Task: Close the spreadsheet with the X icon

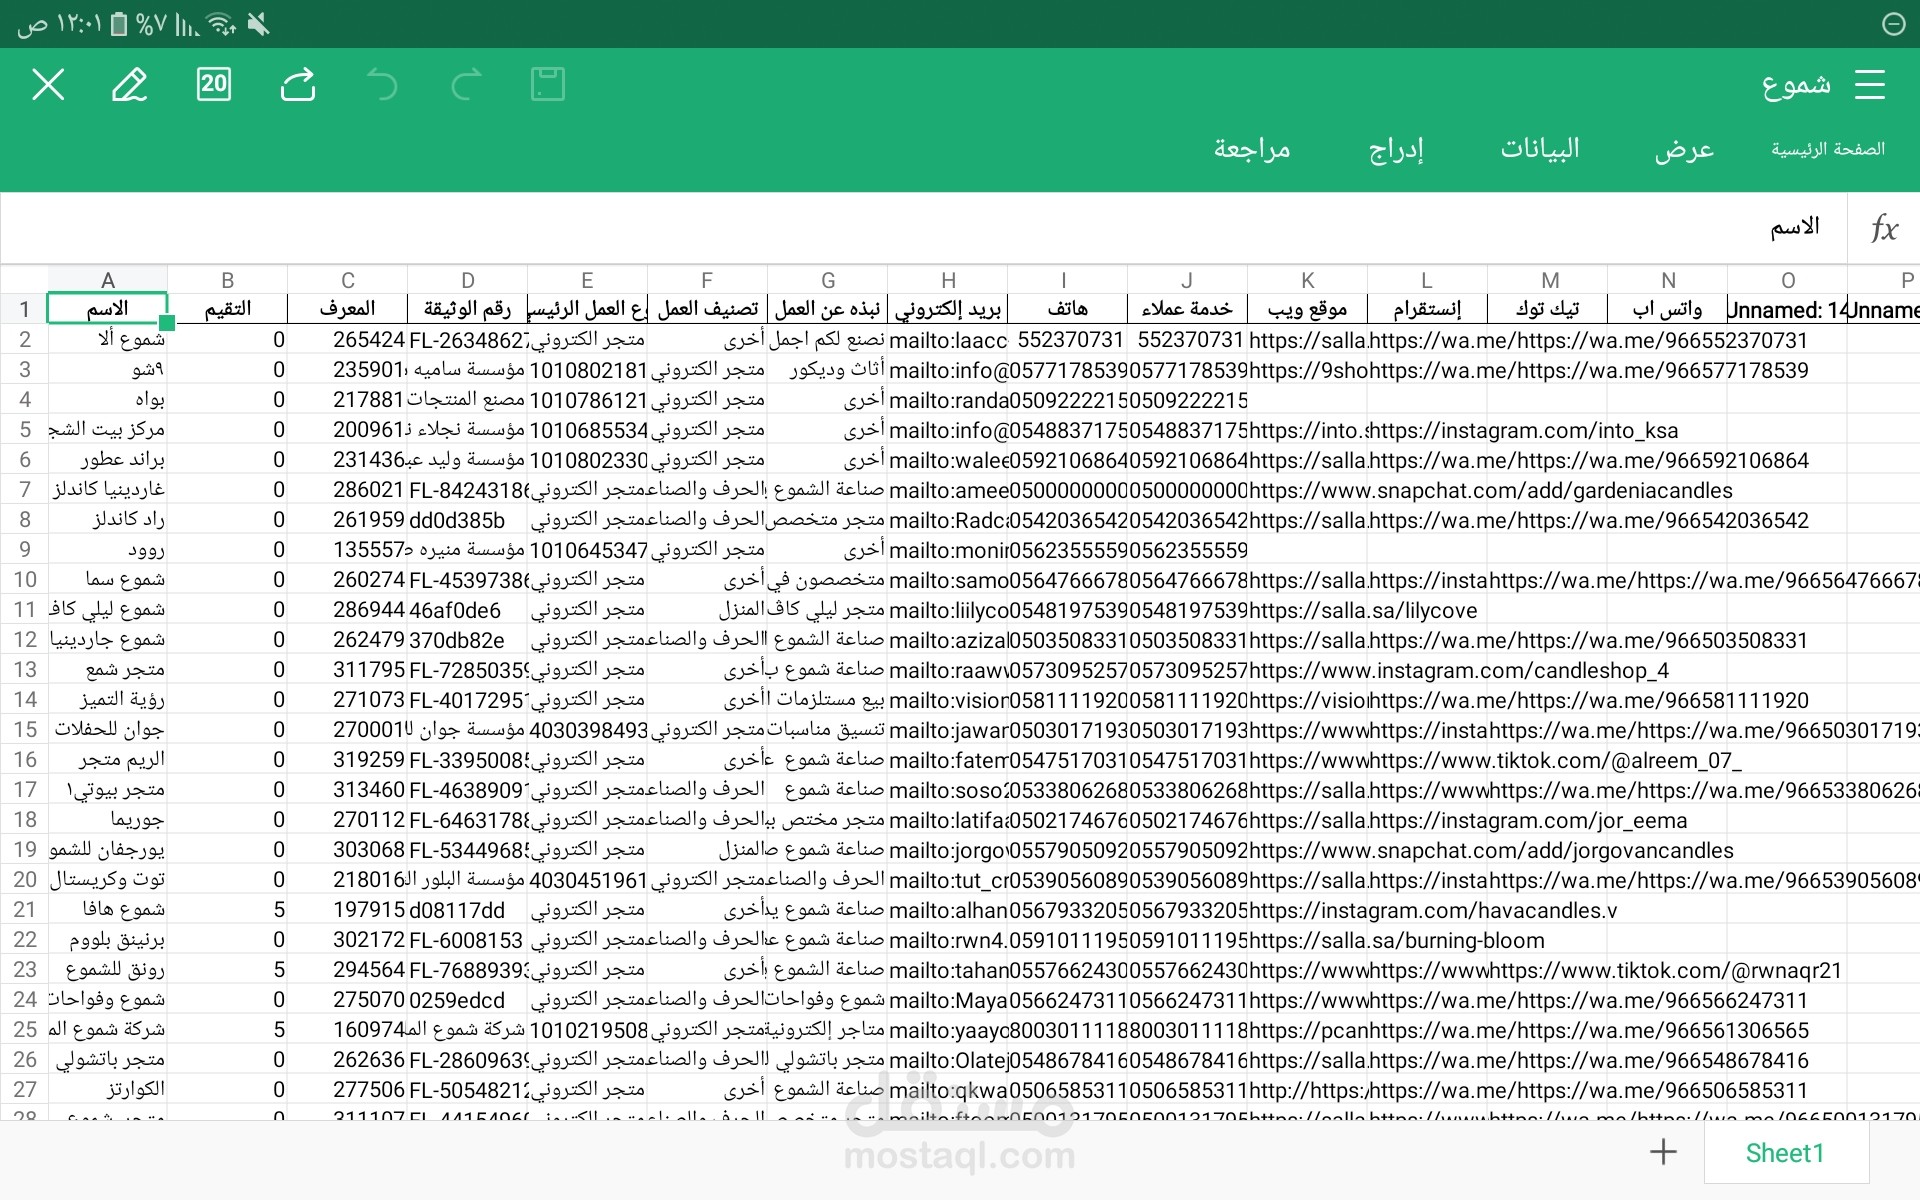Action: (48, 85)
